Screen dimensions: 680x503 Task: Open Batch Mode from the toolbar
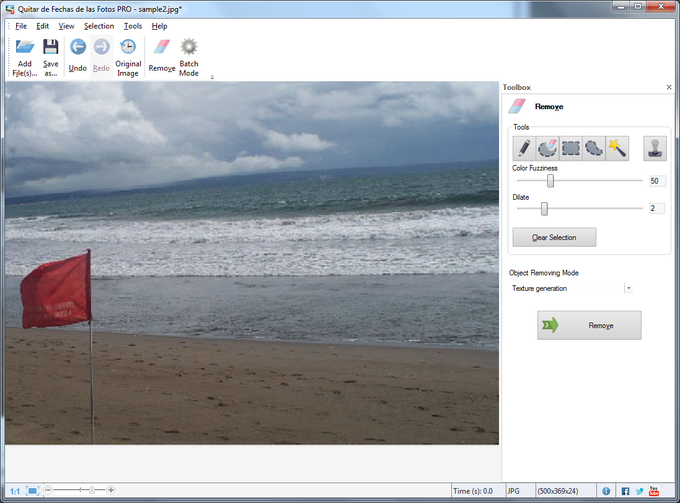click(x=188, y=47)
